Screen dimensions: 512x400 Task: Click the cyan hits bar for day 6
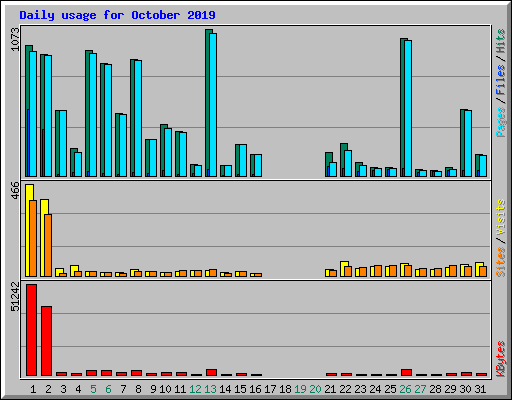point(108,120)
